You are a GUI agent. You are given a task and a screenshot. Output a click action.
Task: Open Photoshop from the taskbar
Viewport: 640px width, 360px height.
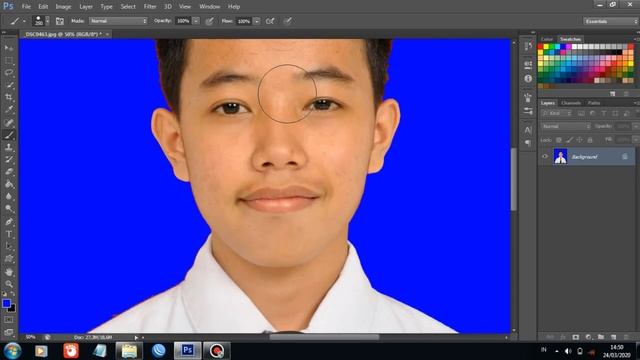pyautogui.click(x=187, y=351)
